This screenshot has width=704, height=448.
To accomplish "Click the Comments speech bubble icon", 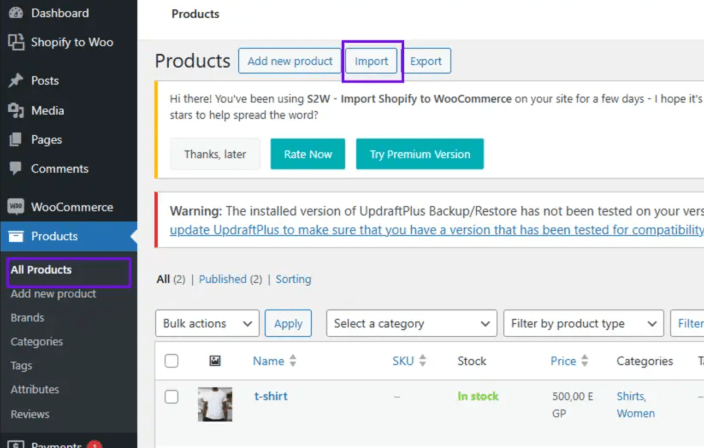I will tap(16, 169).
